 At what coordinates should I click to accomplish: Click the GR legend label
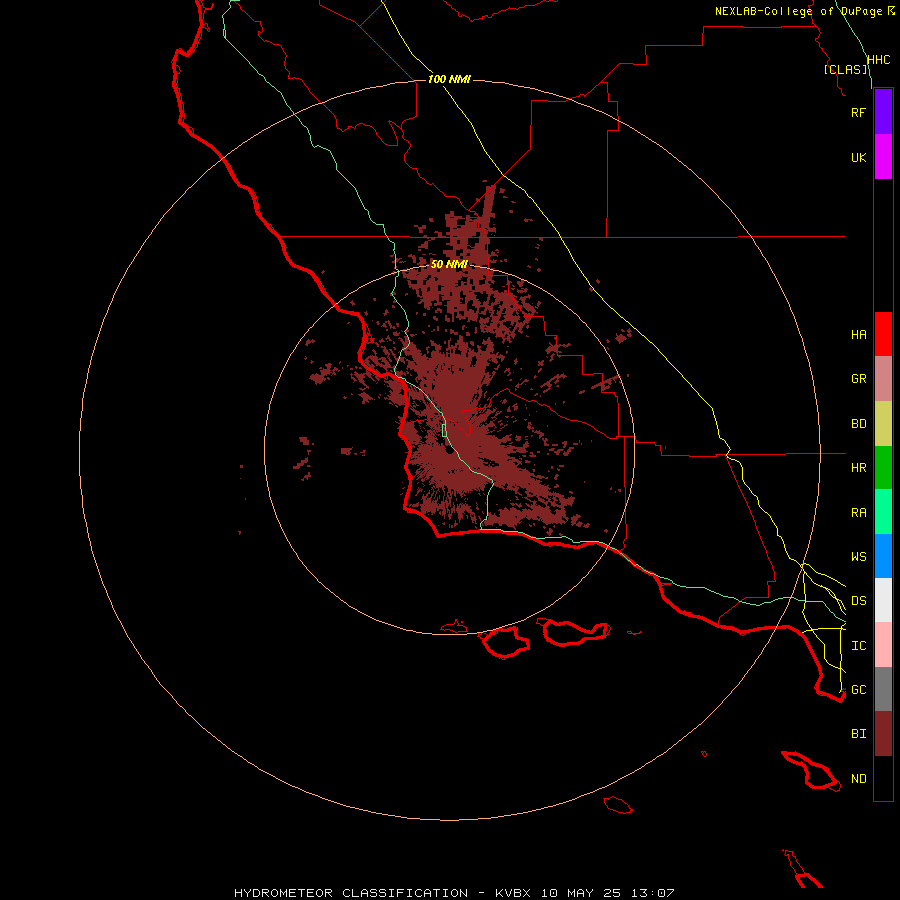858,379
